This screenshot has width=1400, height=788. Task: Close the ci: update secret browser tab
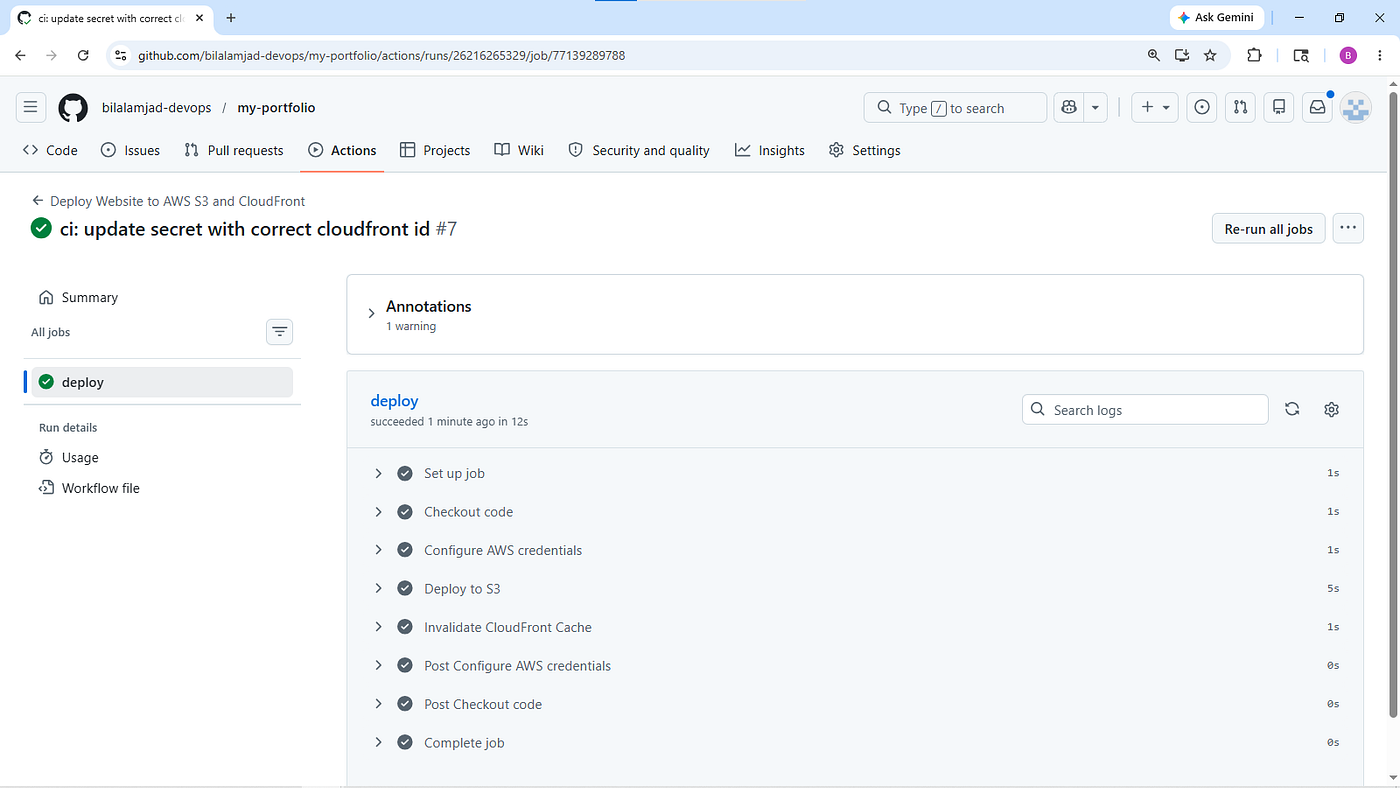[x=199, y=18]
